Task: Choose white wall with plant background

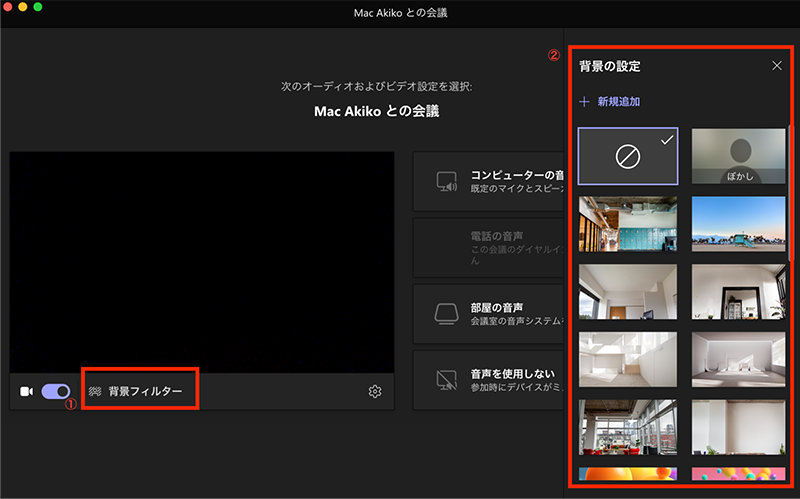Action: (x=738, y=427)
